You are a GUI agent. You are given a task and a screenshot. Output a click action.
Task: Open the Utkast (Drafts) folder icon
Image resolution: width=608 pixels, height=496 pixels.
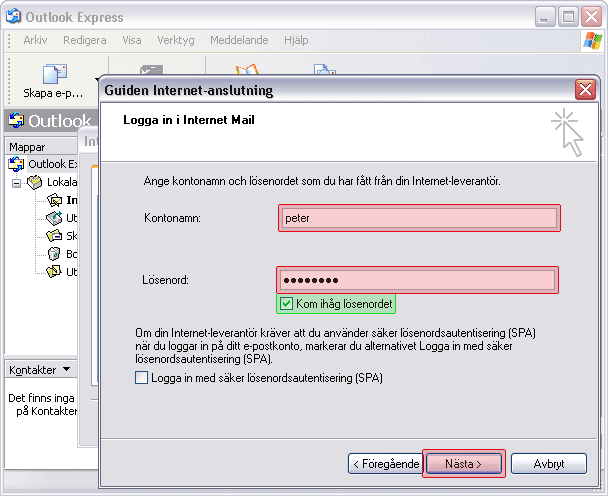coord(54,272)
